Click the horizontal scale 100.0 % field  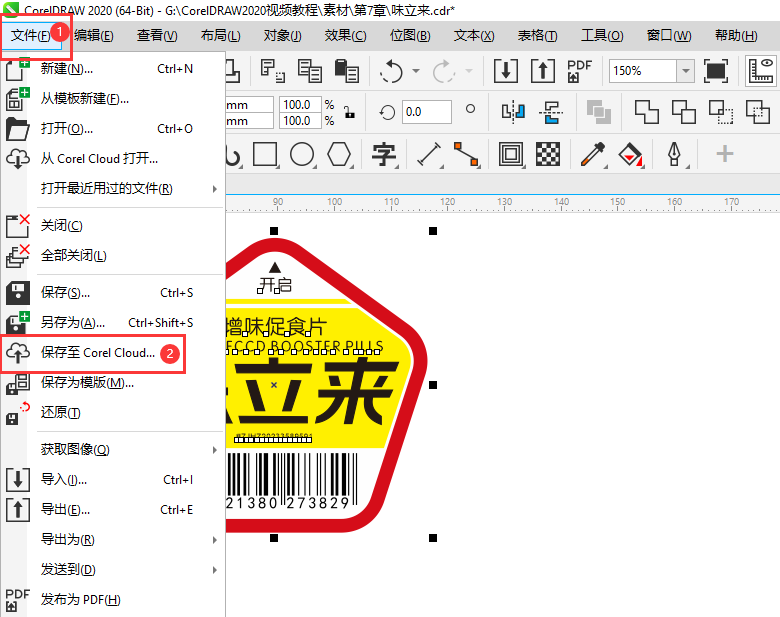[300, 104]
